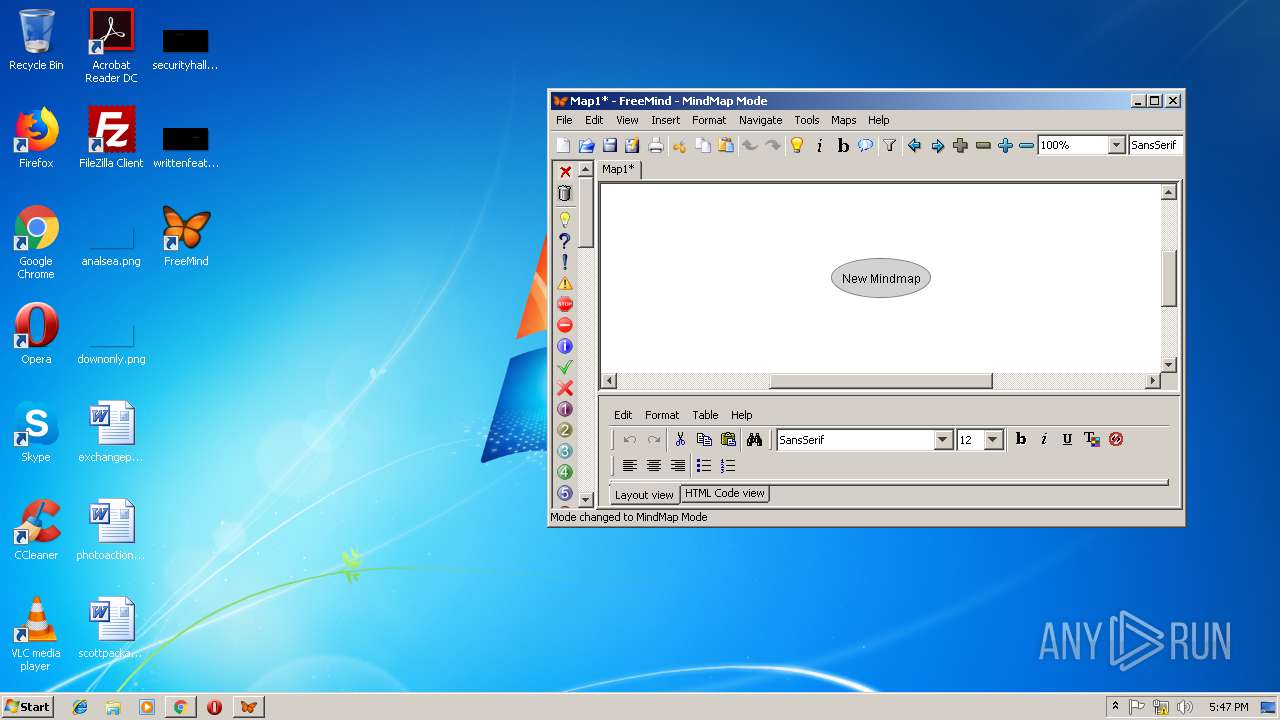
Task: Remove last icon with the red X at top of icon bar
Action: pyautogui.click(x=565, y=172)
